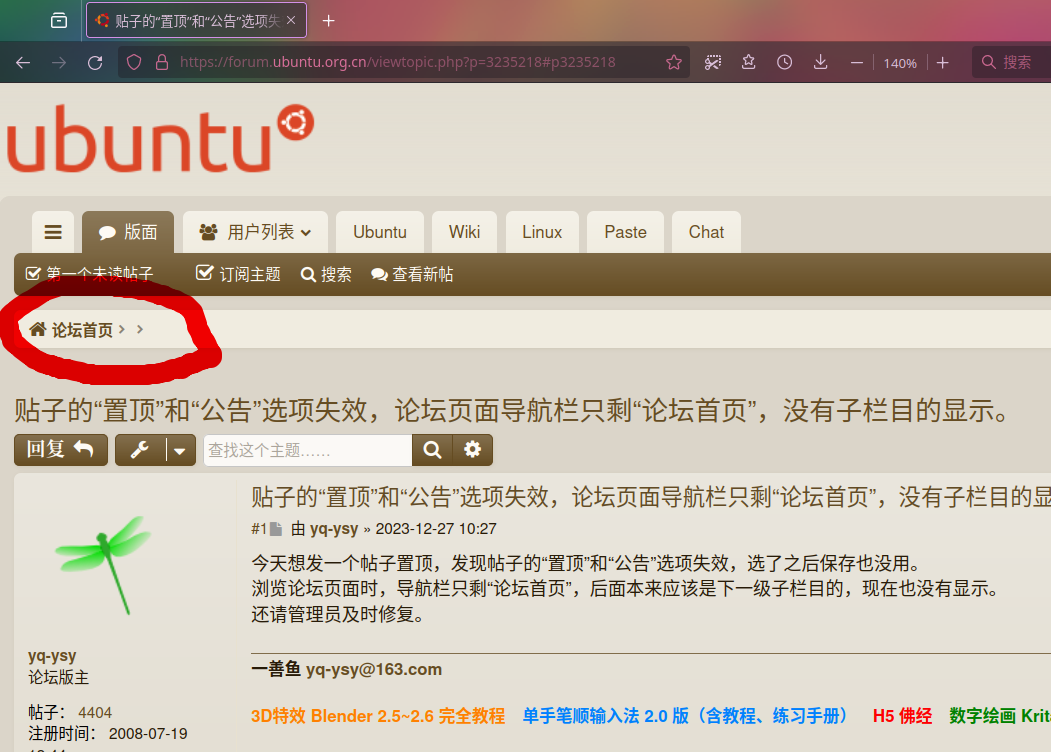Click the Ubuntu logo

tap(160, 138)
